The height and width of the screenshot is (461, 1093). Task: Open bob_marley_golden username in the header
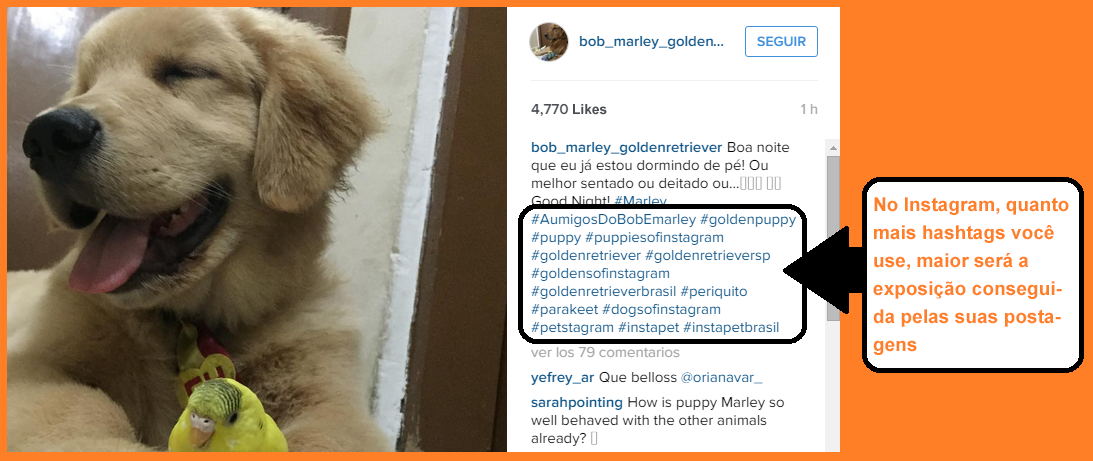click(x=651, y=42)
